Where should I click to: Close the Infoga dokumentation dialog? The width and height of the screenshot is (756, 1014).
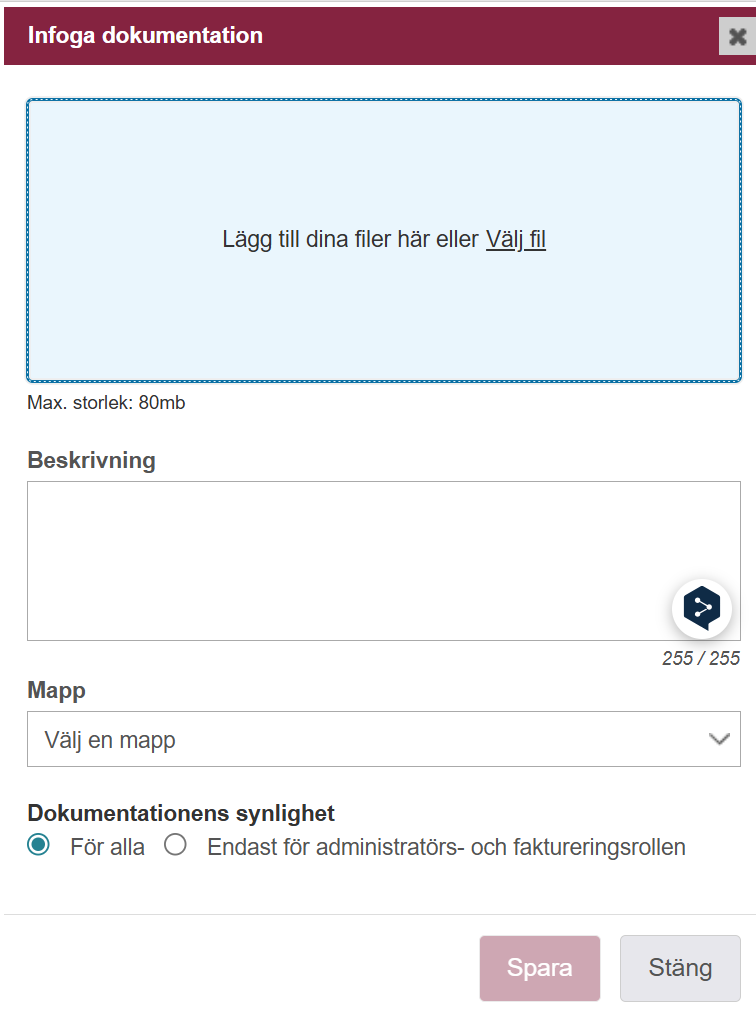coord(737,37)
